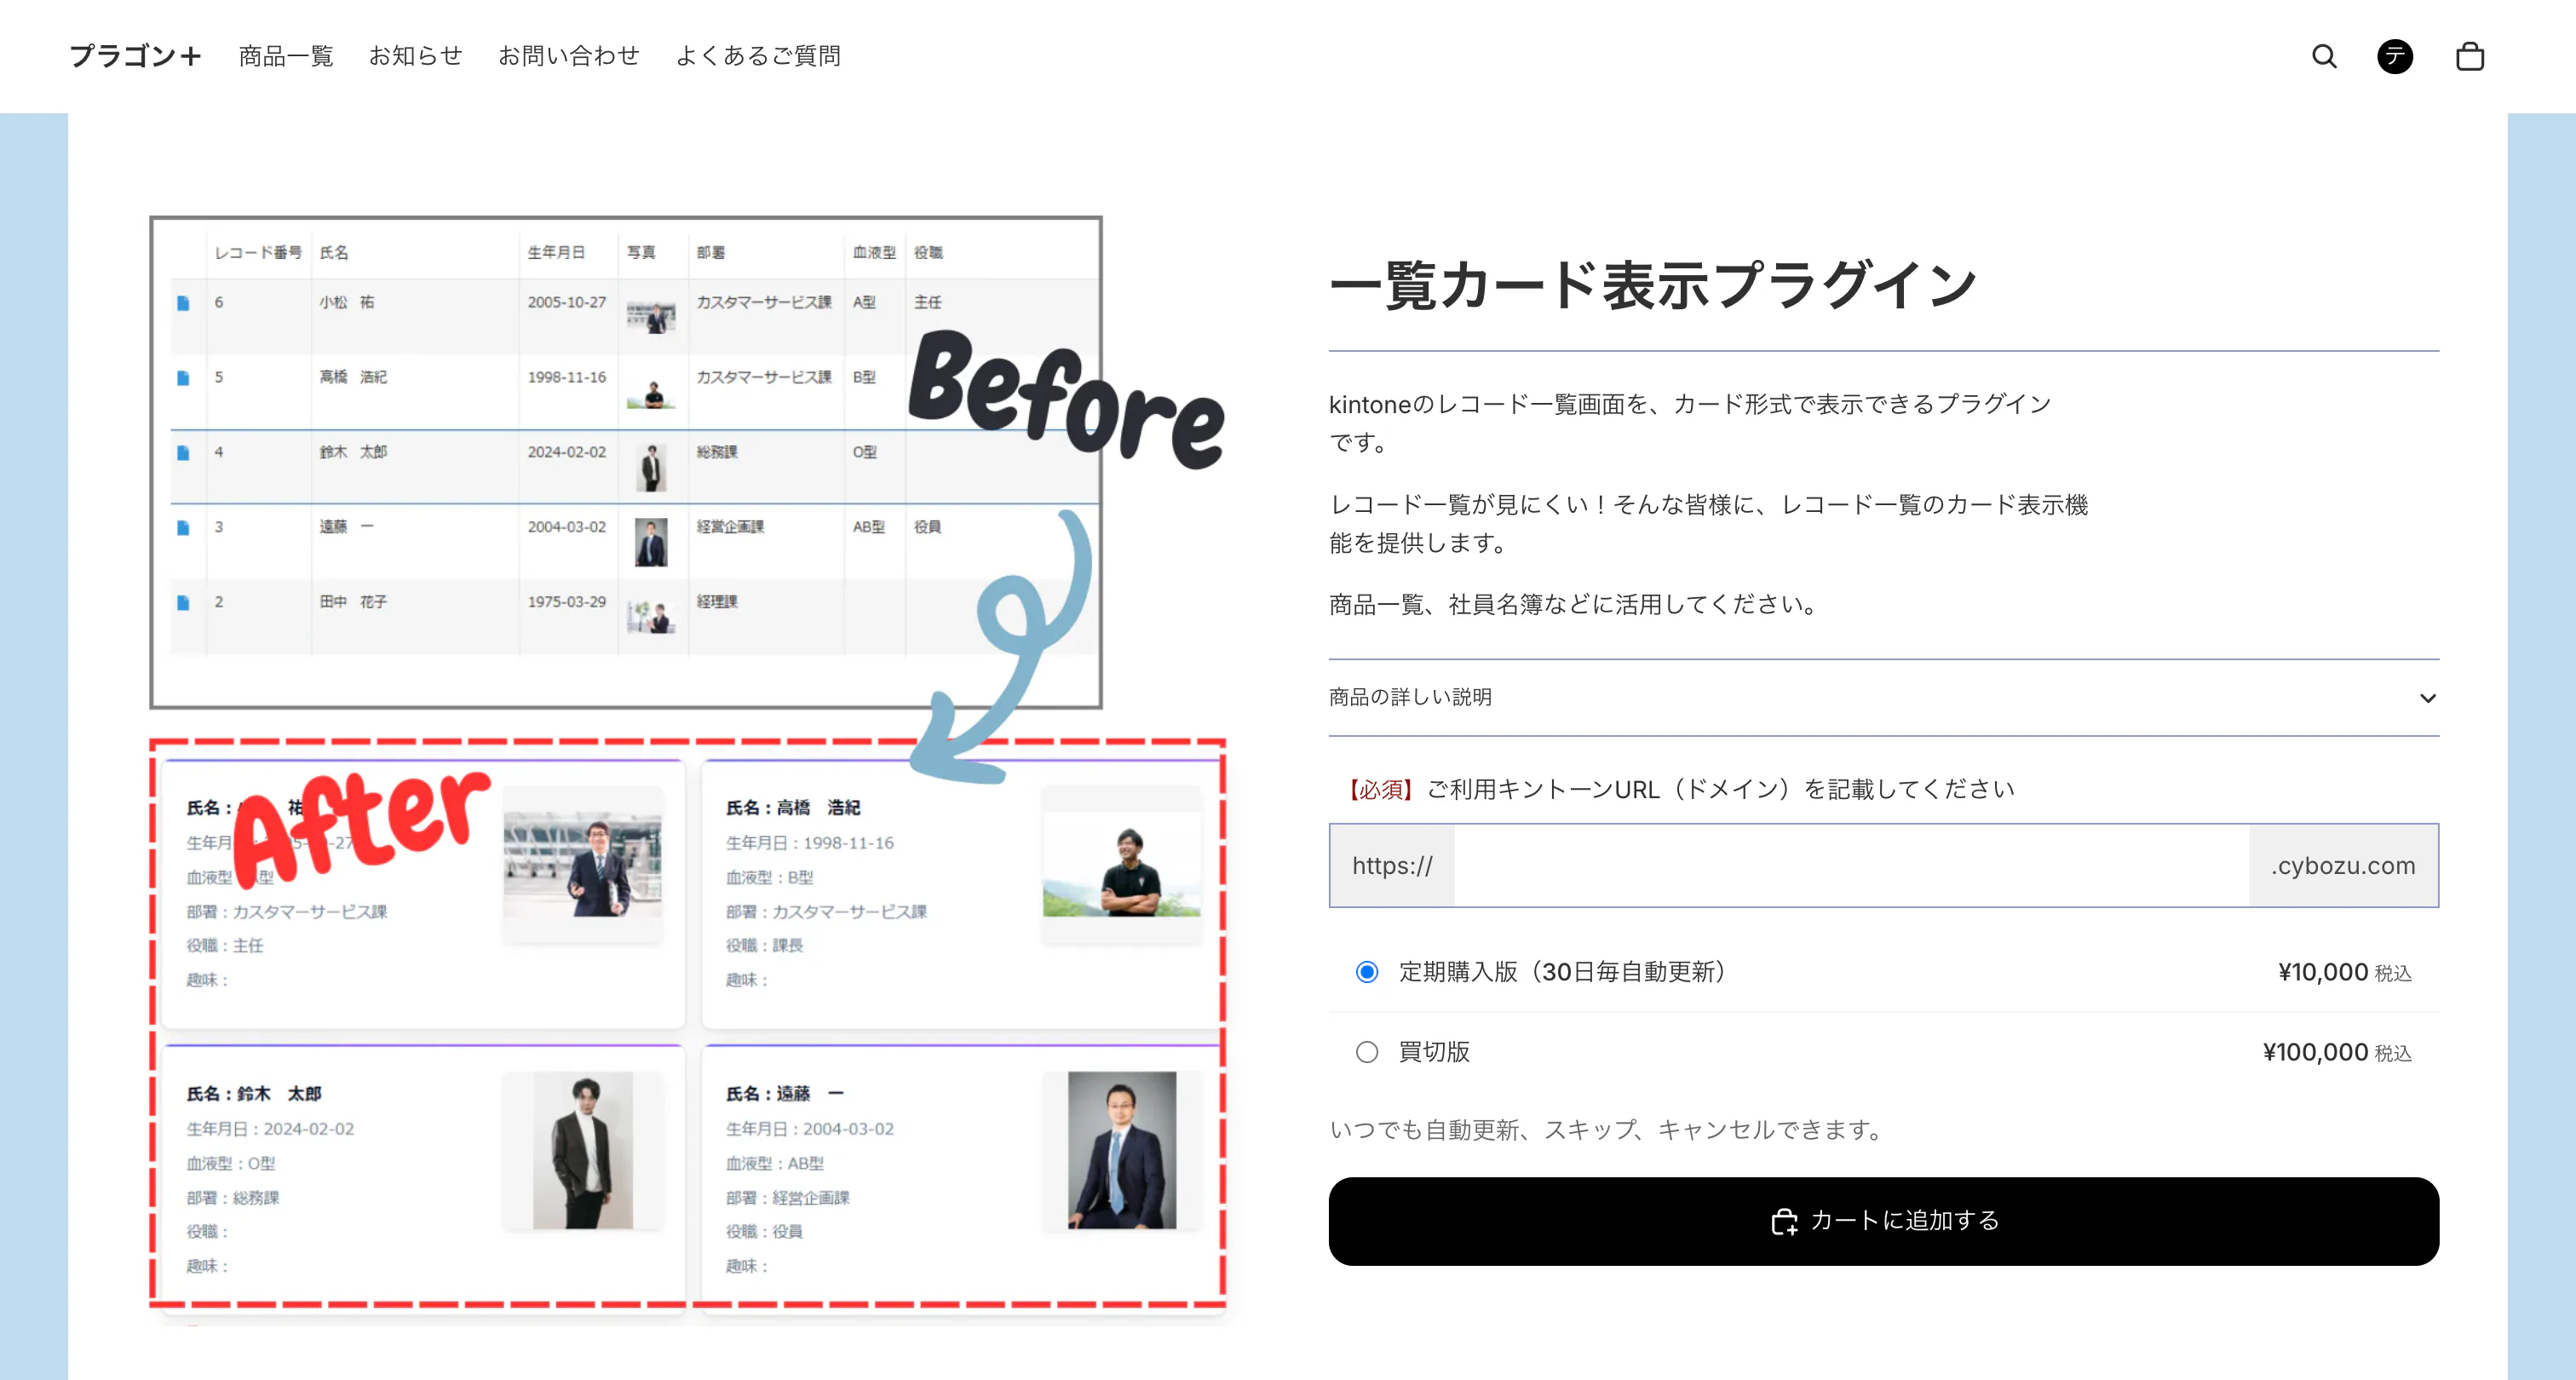Image resolution: width=2576 pixels, height=1380 pixels.
Task: Focus the kintone URL domain input field
Action: point(1850,866)
